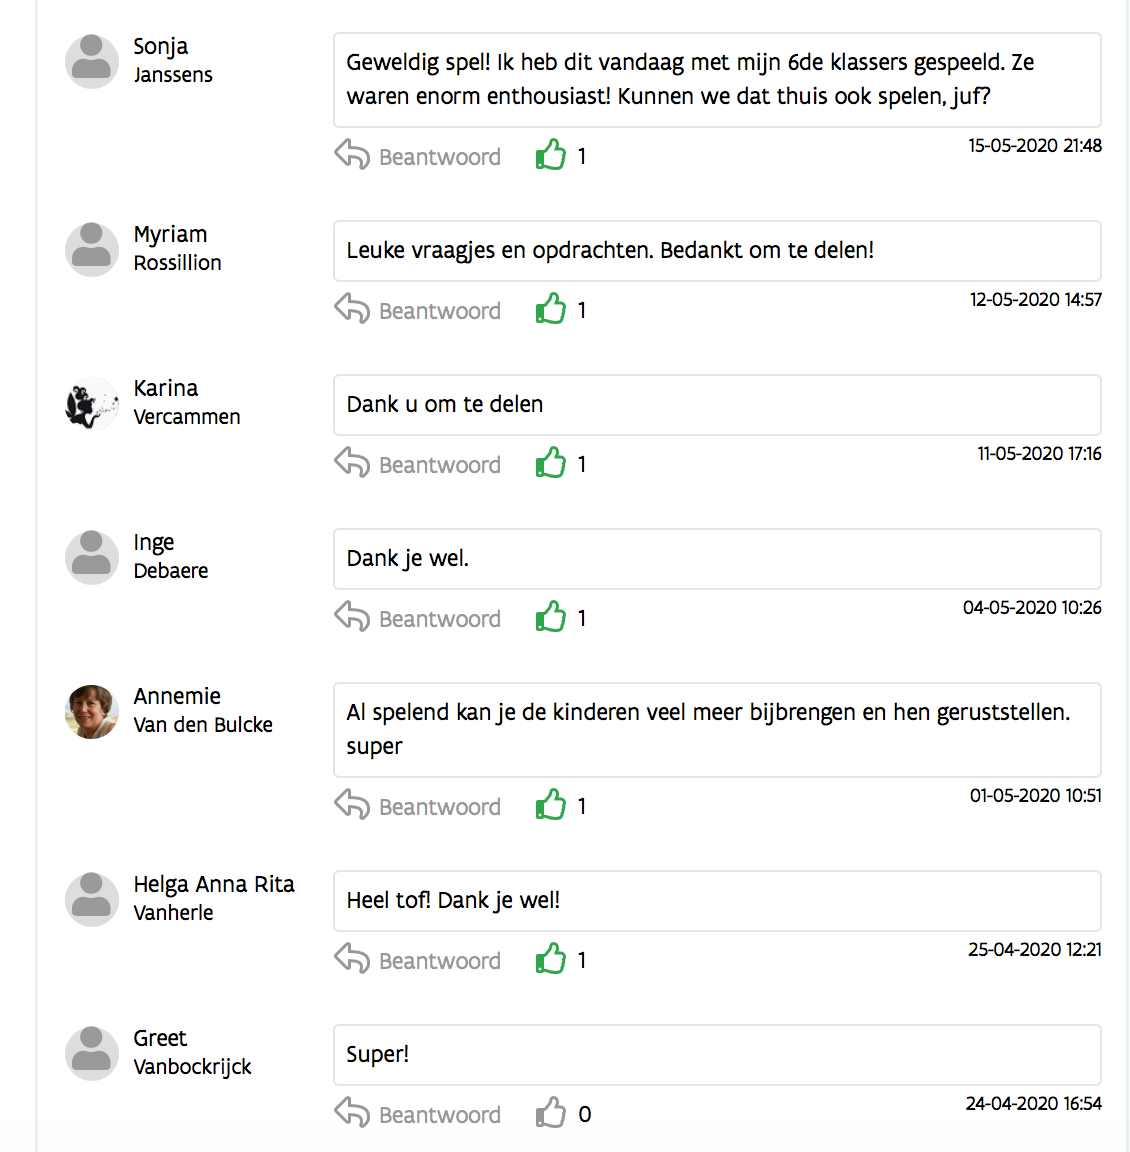
Task: Like Karina Vercammen's comment
Action: pos(551,463)
